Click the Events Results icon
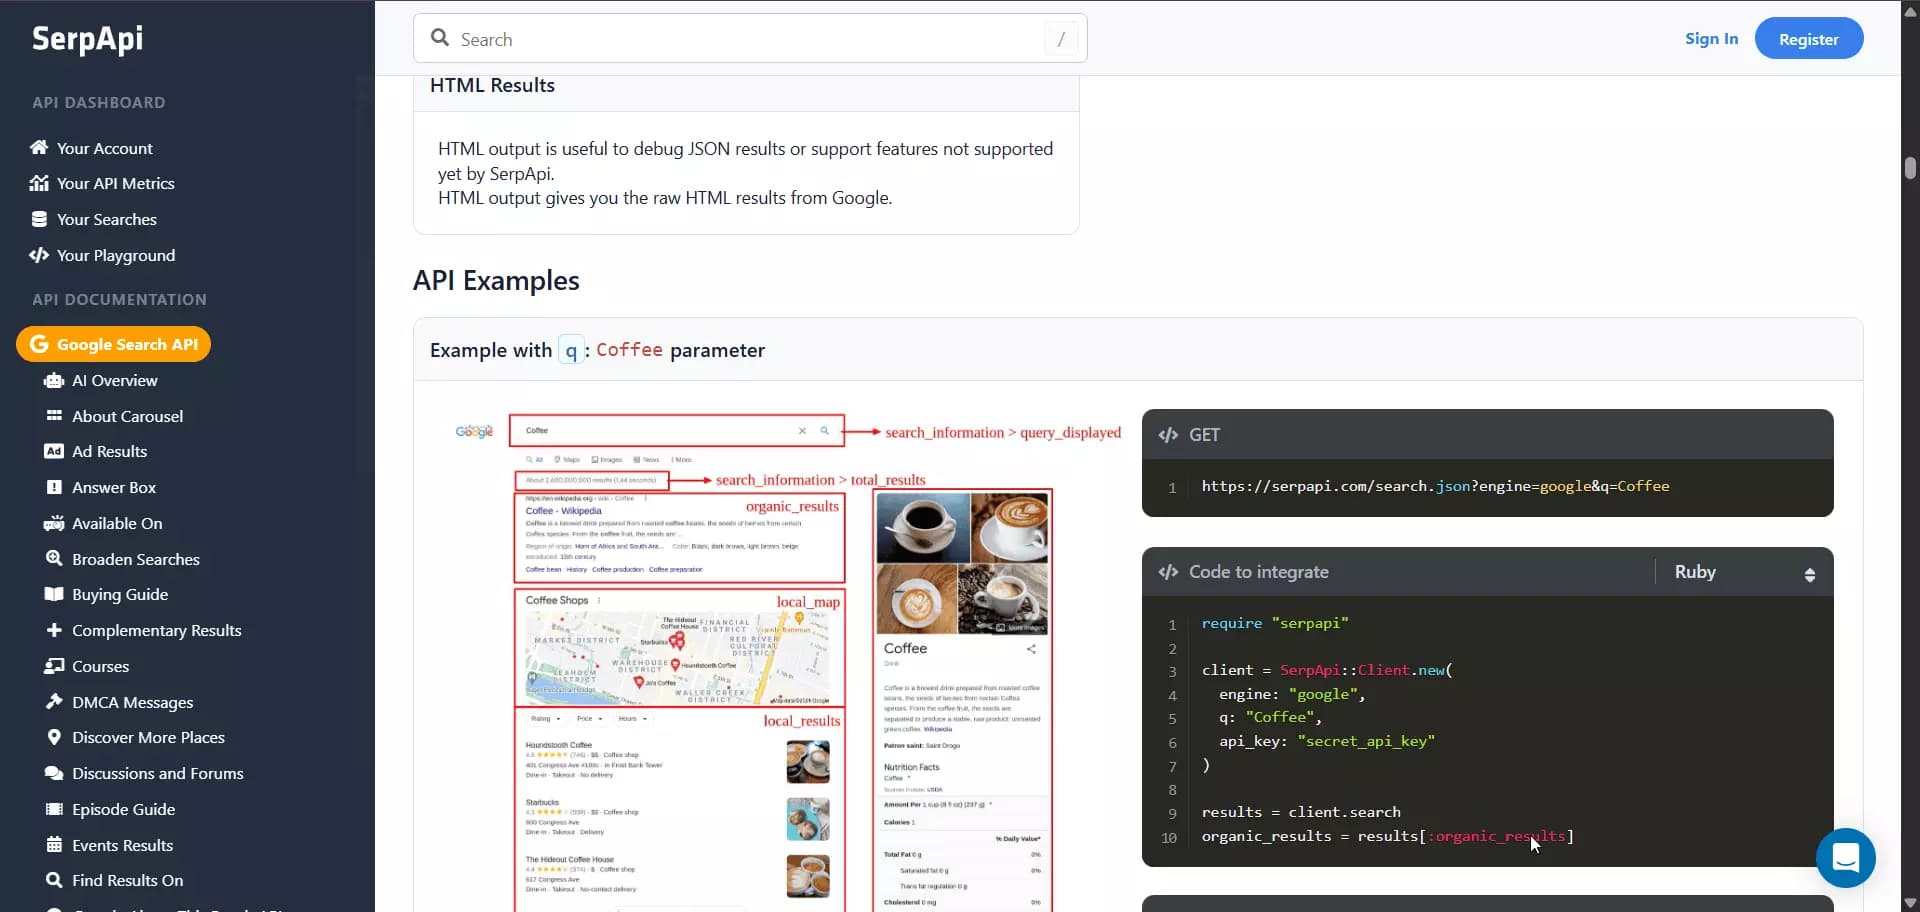1920x912 pixels. pyautogui.click(x=52, y=845)
